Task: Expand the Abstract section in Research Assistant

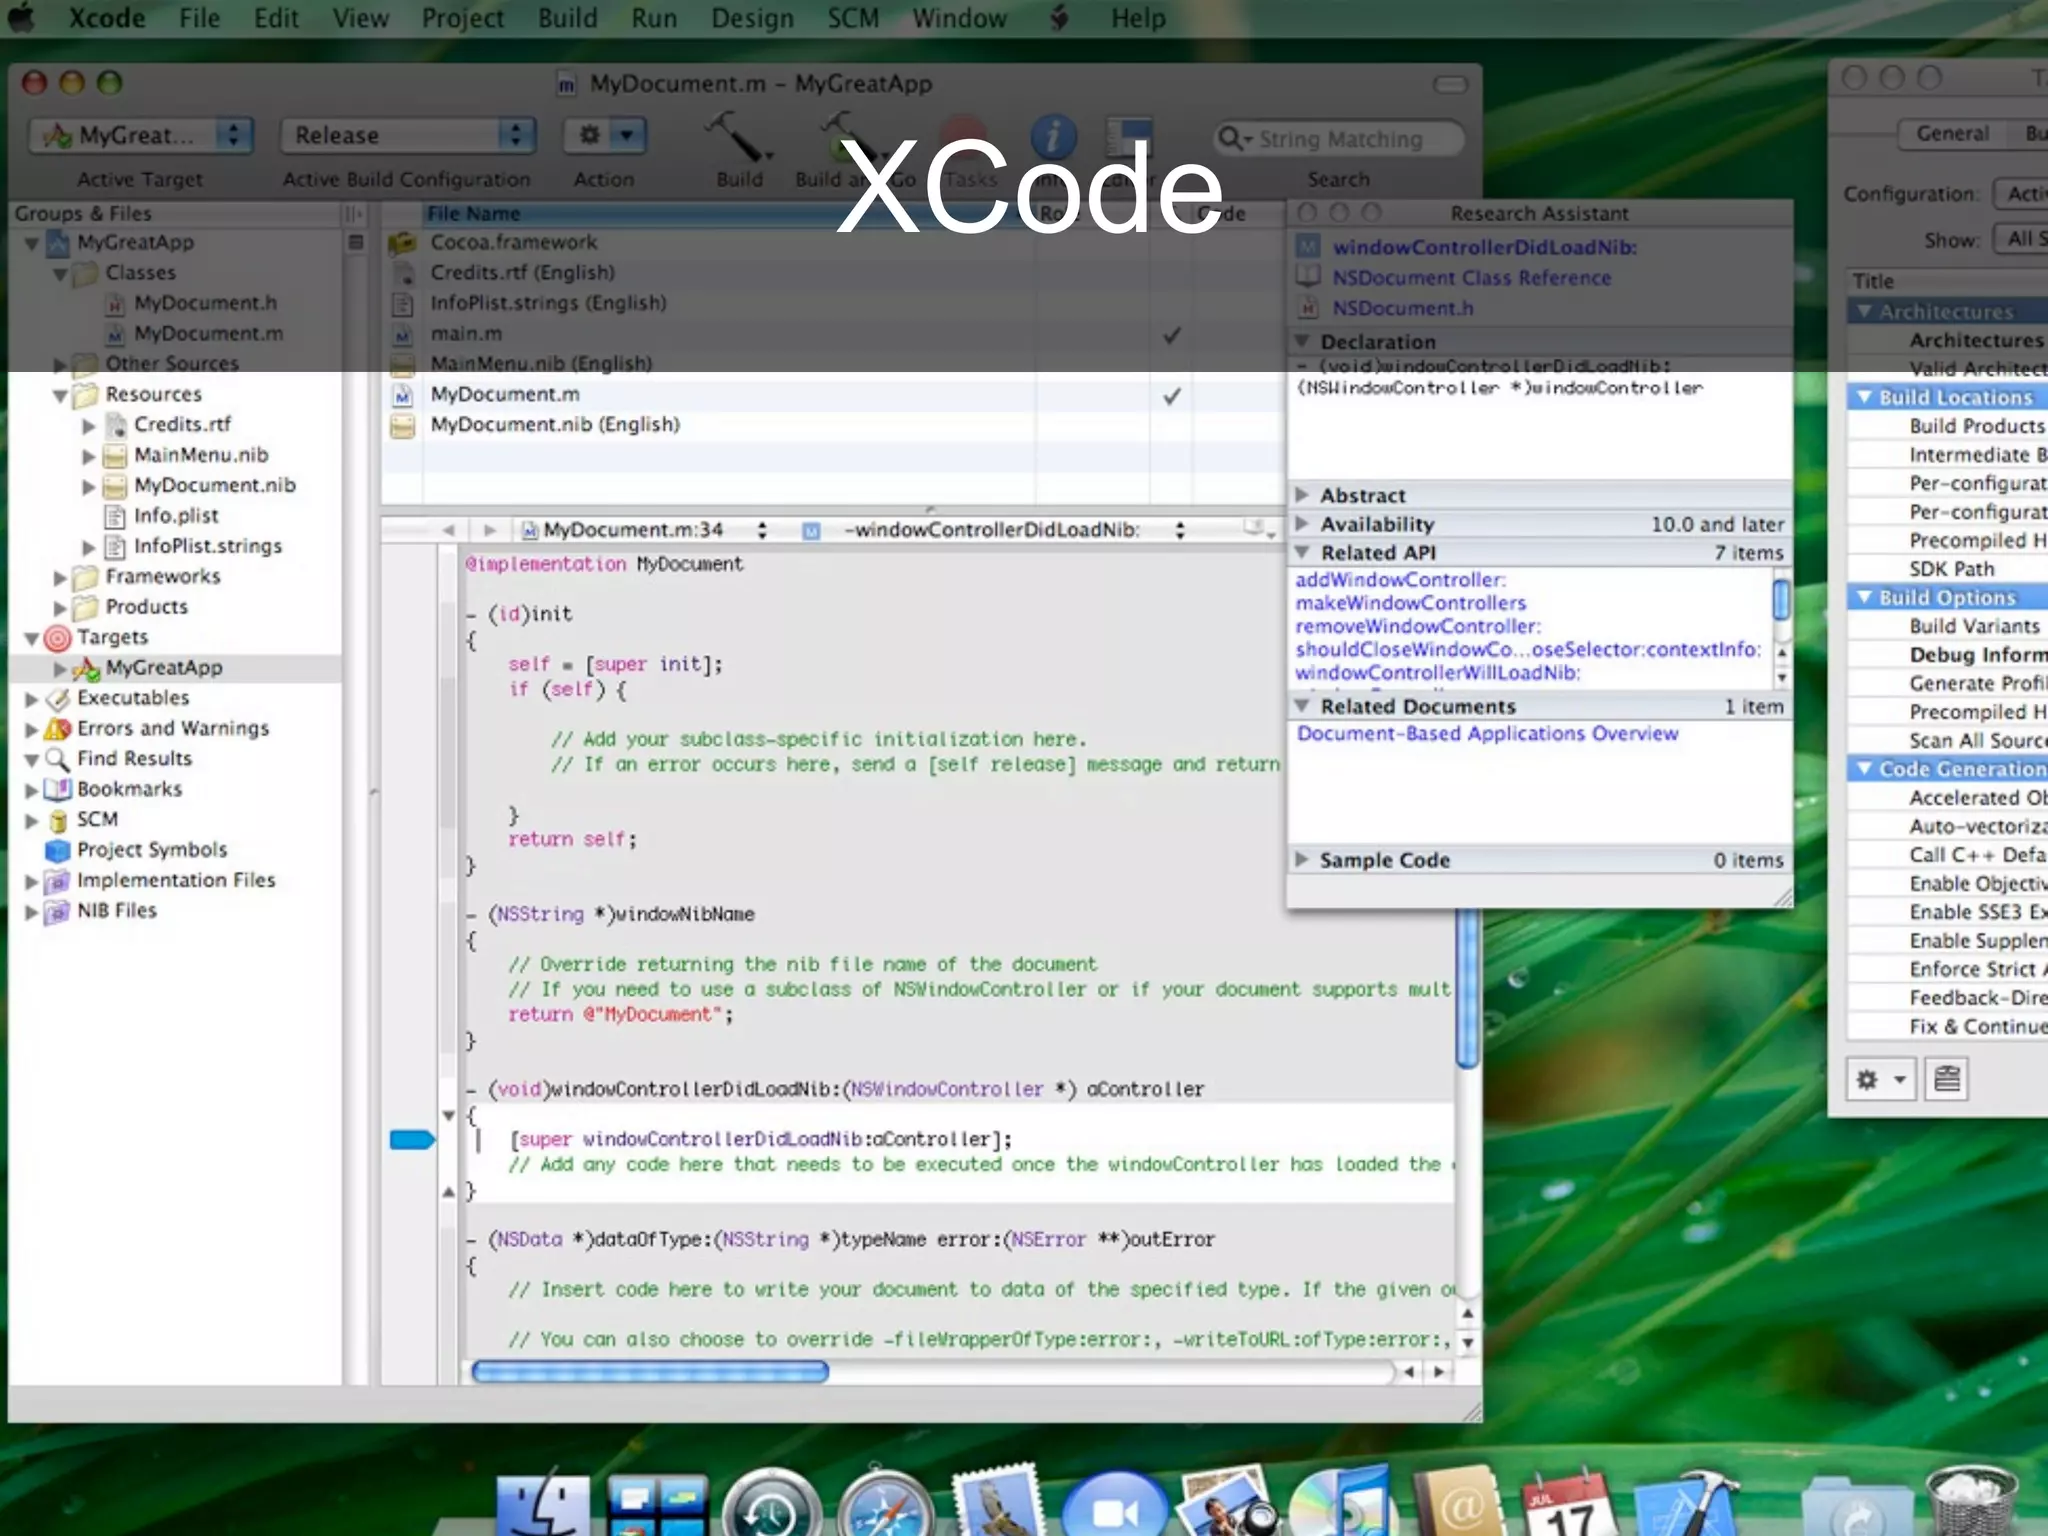Action: click(1302, 495)
